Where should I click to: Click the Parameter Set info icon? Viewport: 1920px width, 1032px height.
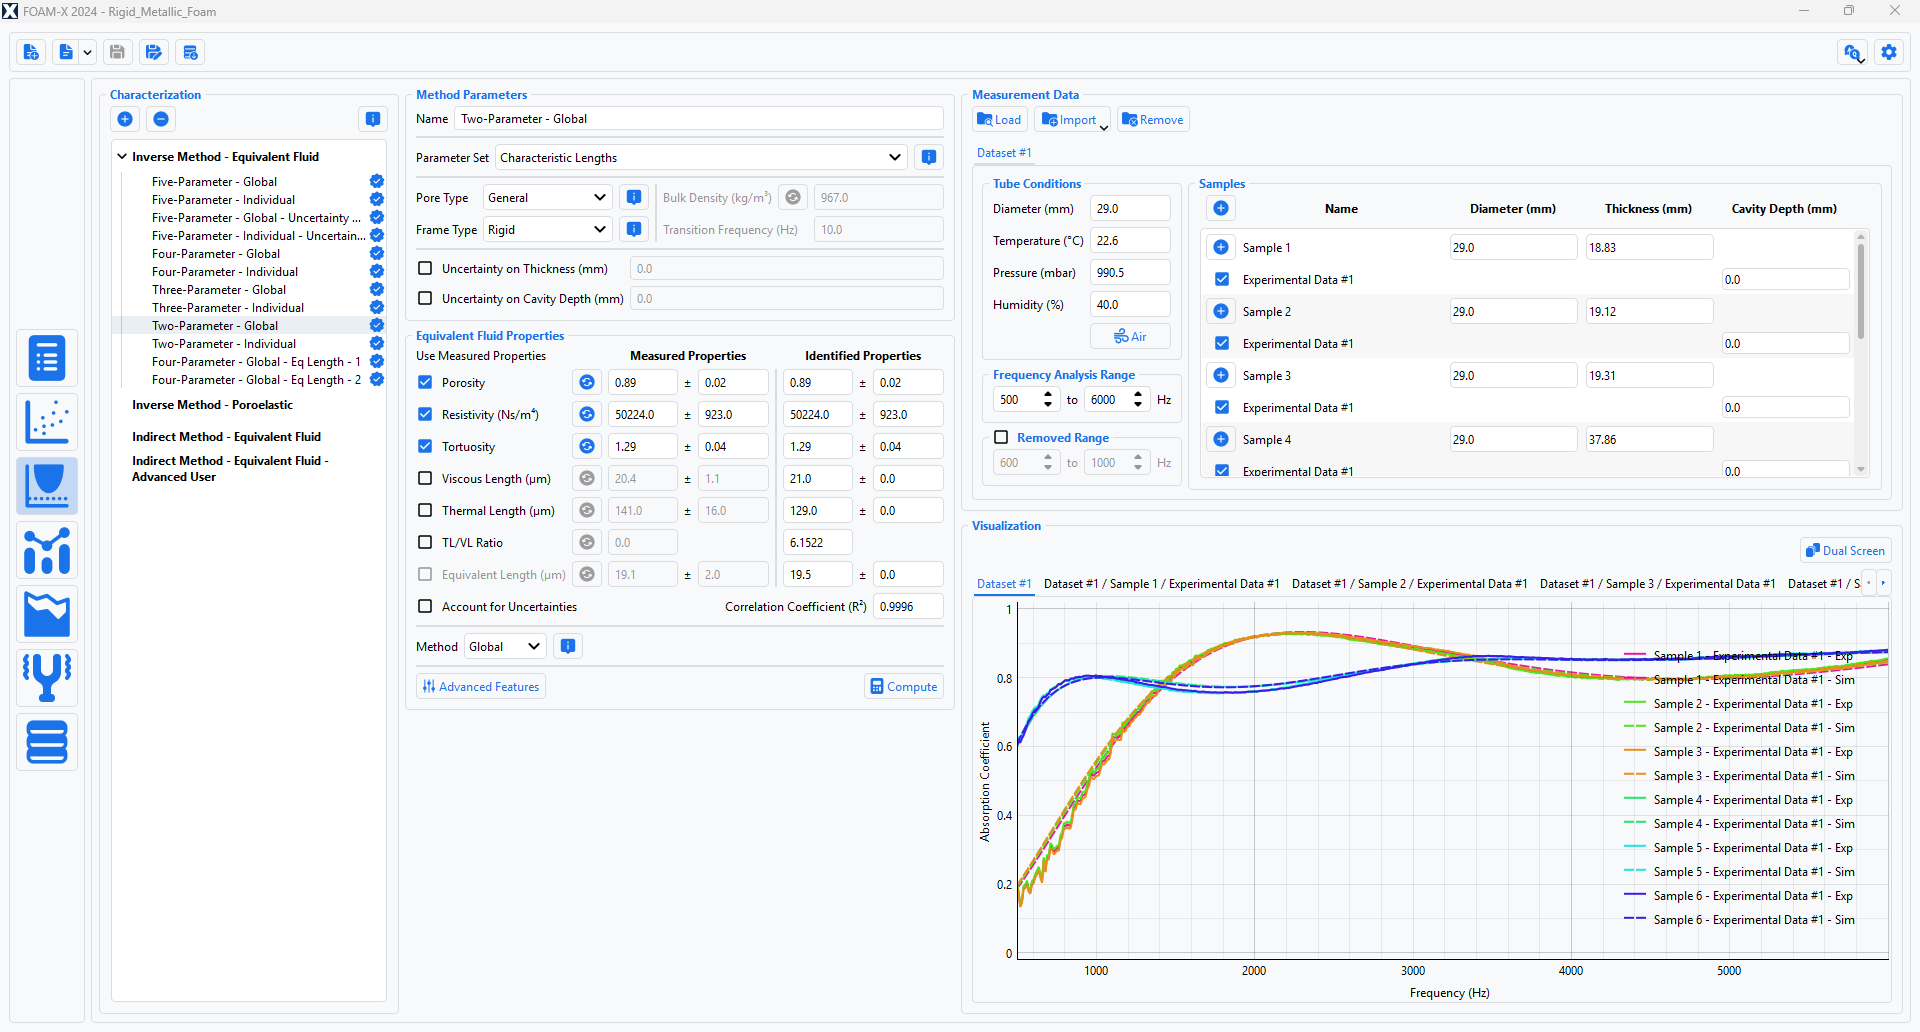tap(929, 157)
